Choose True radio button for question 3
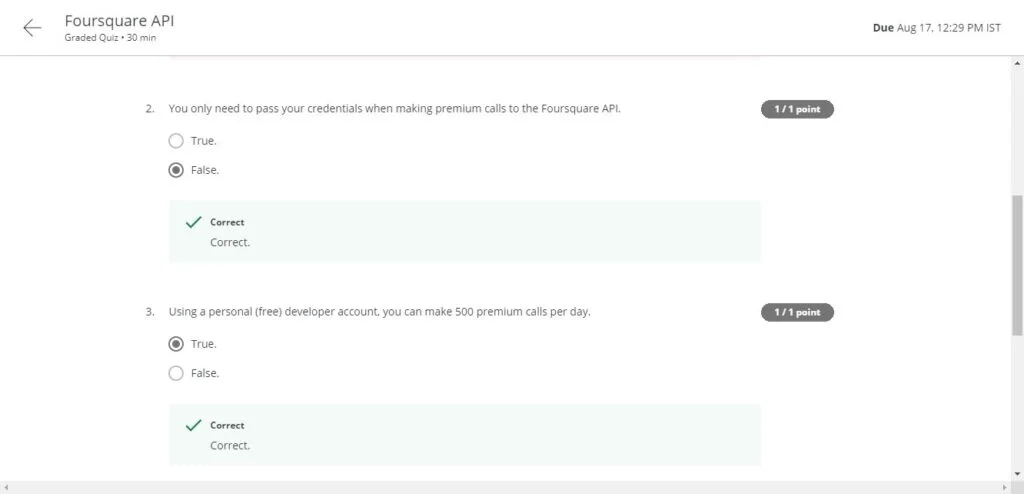 176,344
